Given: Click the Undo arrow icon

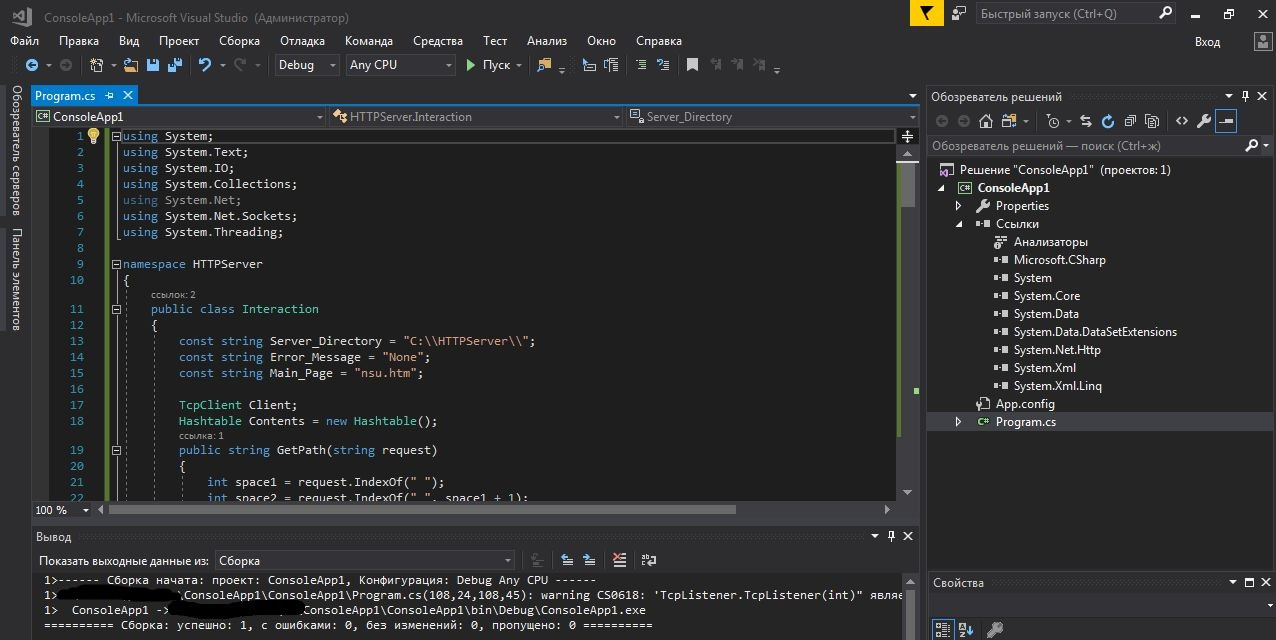Looking at the screenshot, I should (x=205, y=65).
